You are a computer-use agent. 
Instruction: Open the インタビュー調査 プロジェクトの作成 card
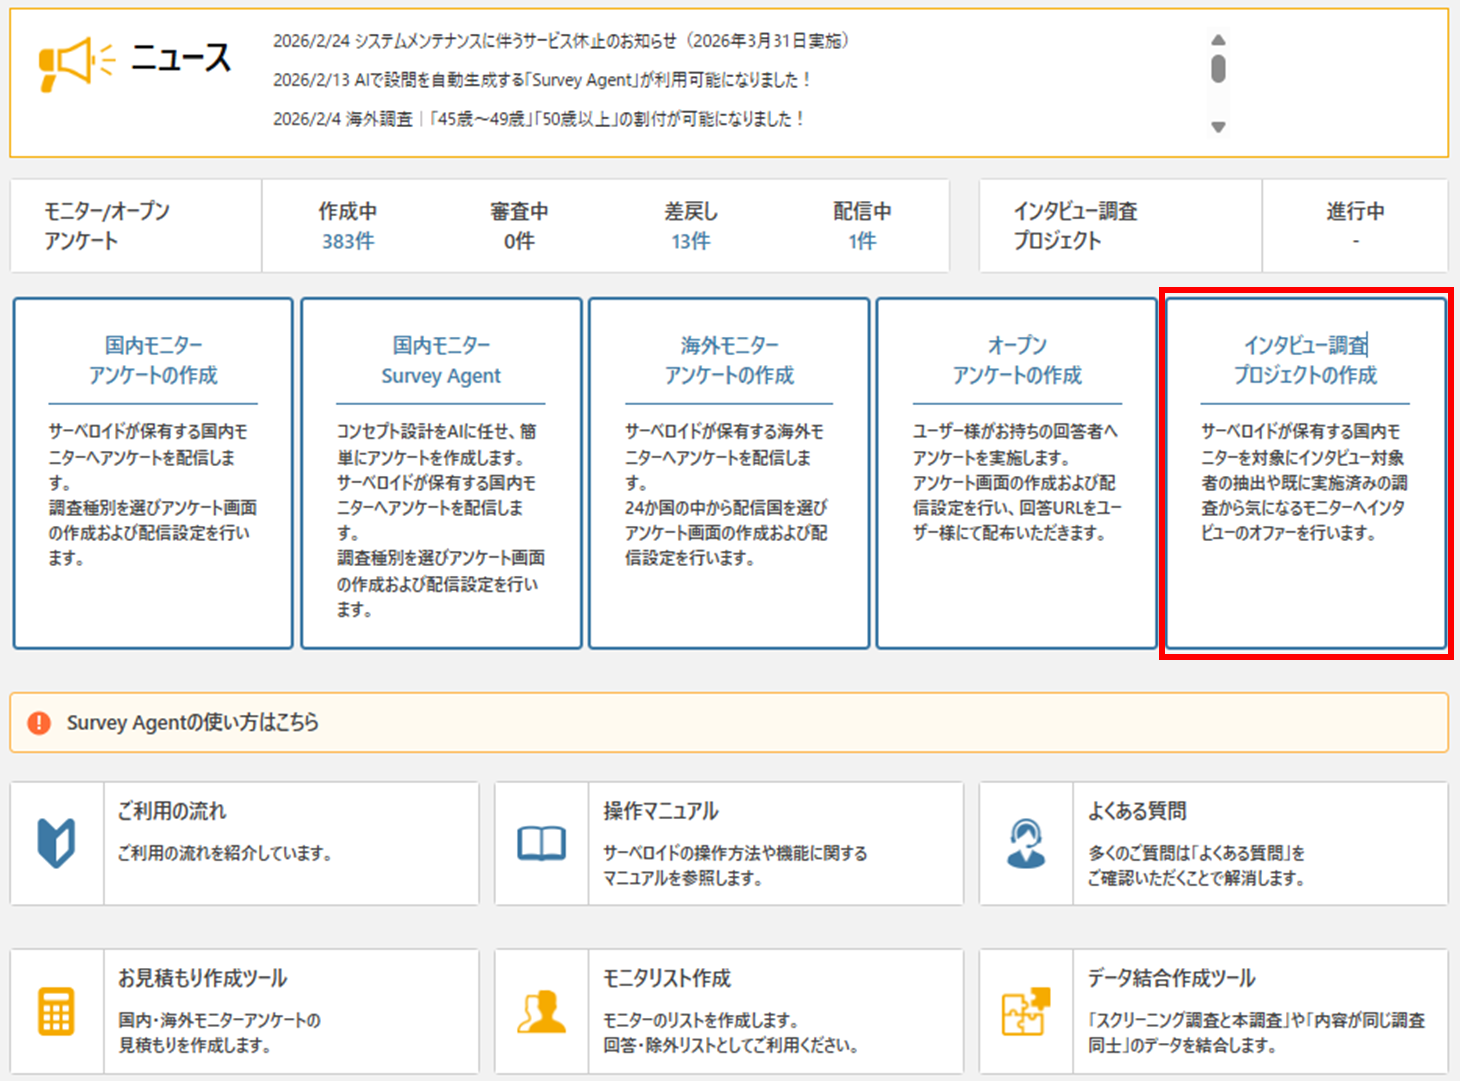tap(1305, 473)
